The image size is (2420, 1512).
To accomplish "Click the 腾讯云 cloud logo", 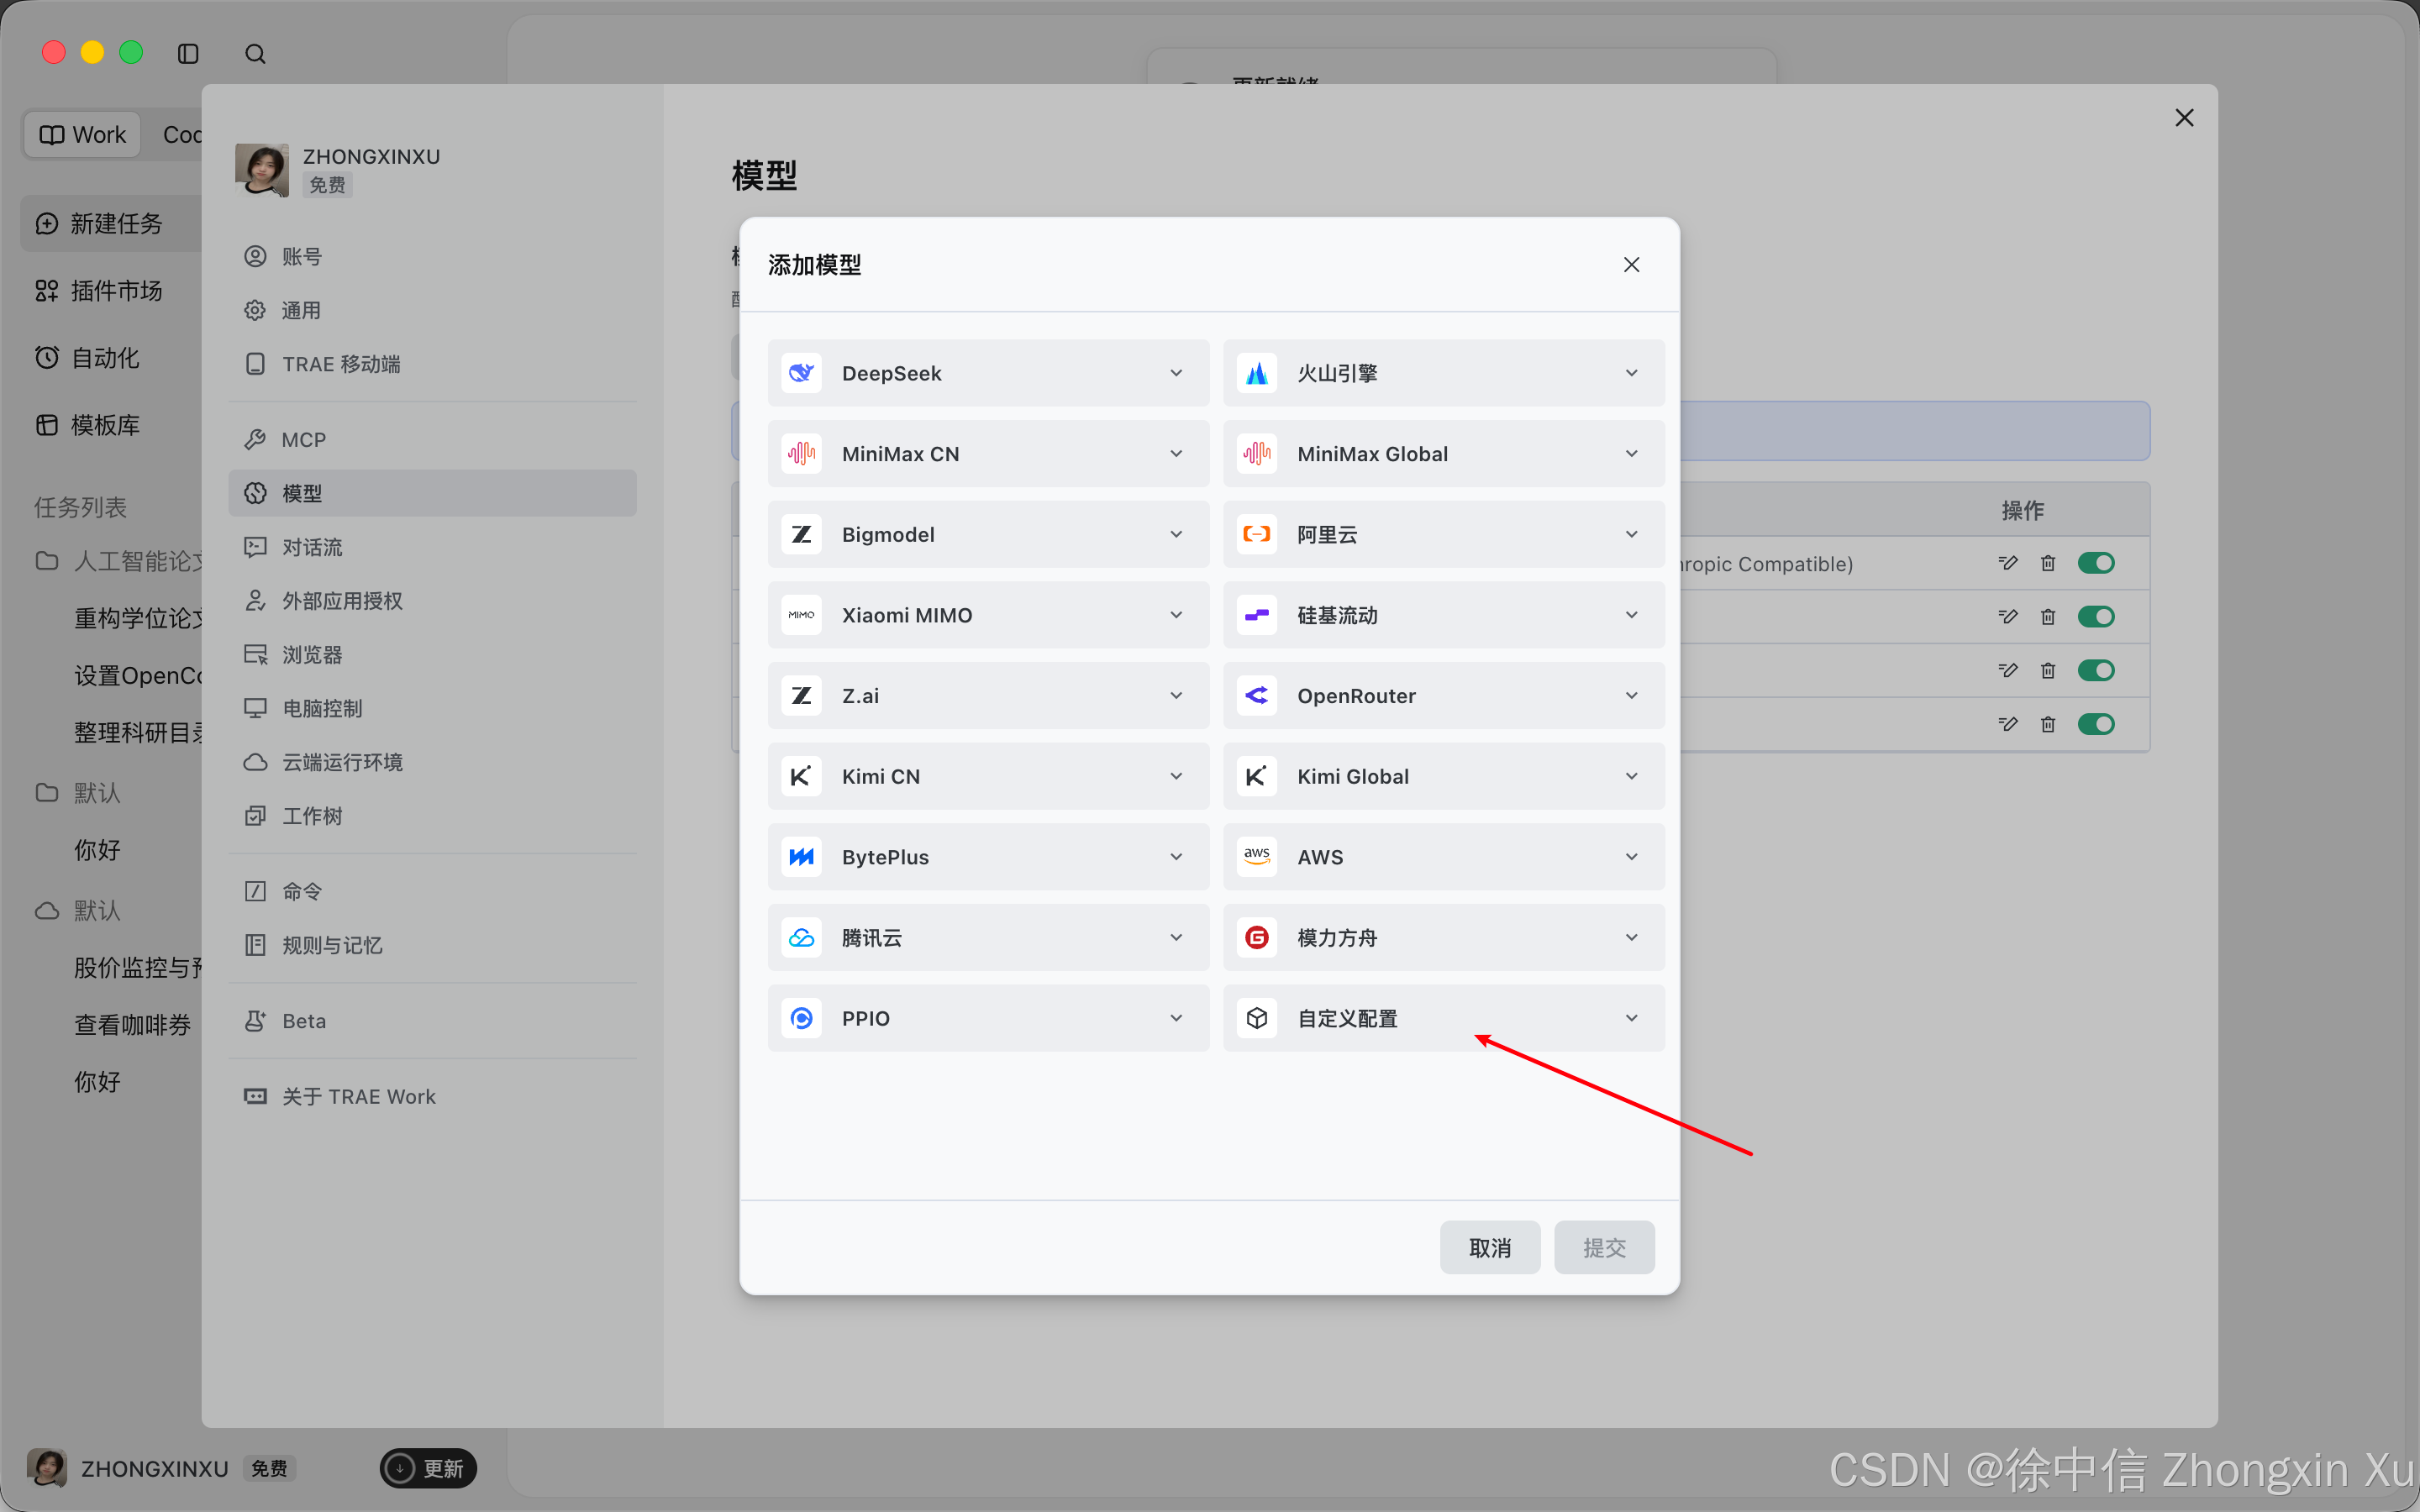I will pos(802,938).
